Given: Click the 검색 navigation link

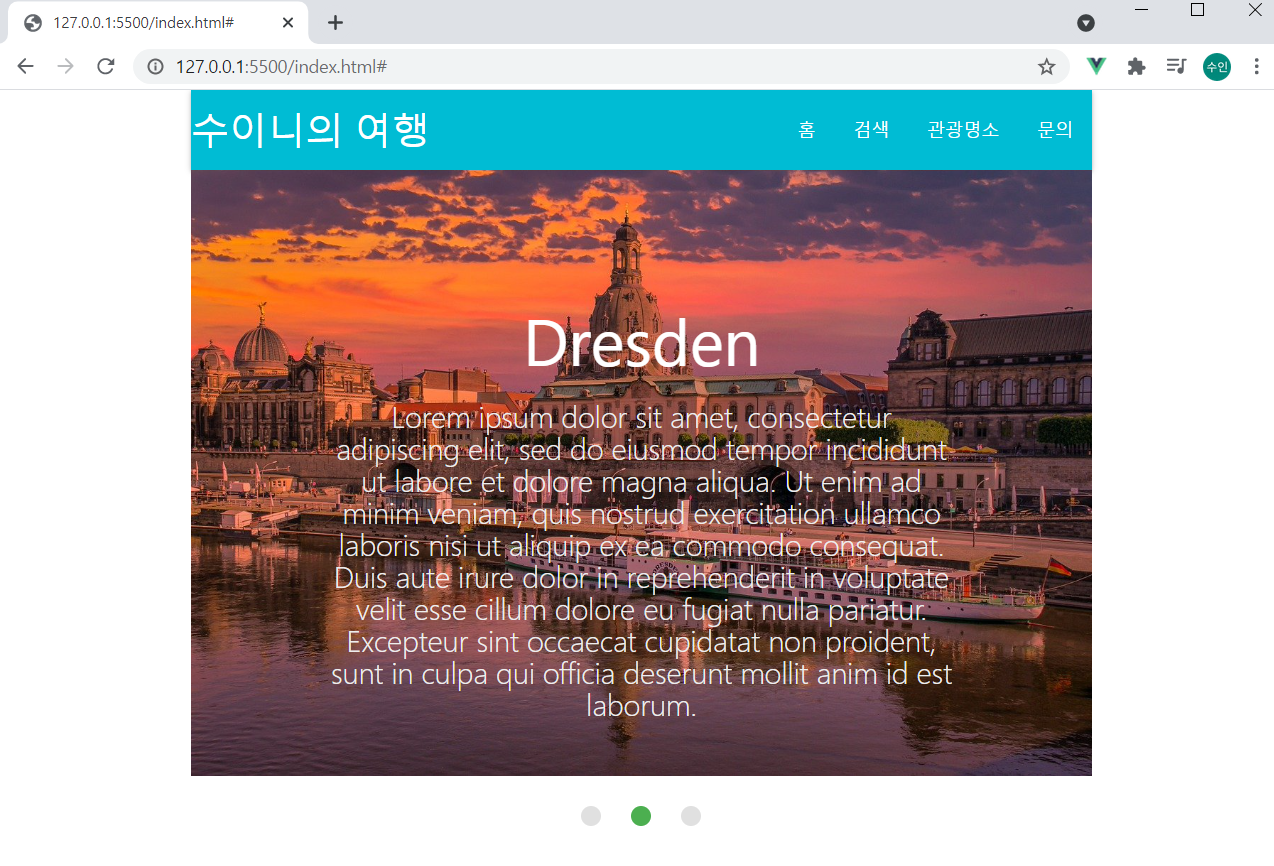Looking at the screenshot, I should tap(872, 129).
